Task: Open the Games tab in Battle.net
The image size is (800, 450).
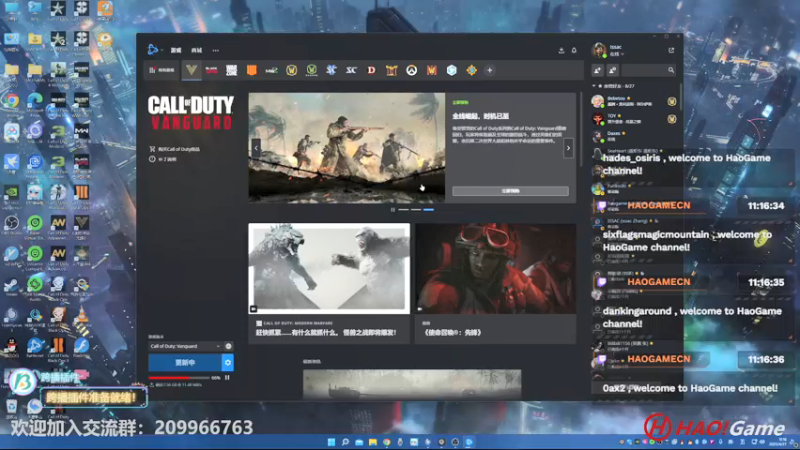Action: [176, 51]
